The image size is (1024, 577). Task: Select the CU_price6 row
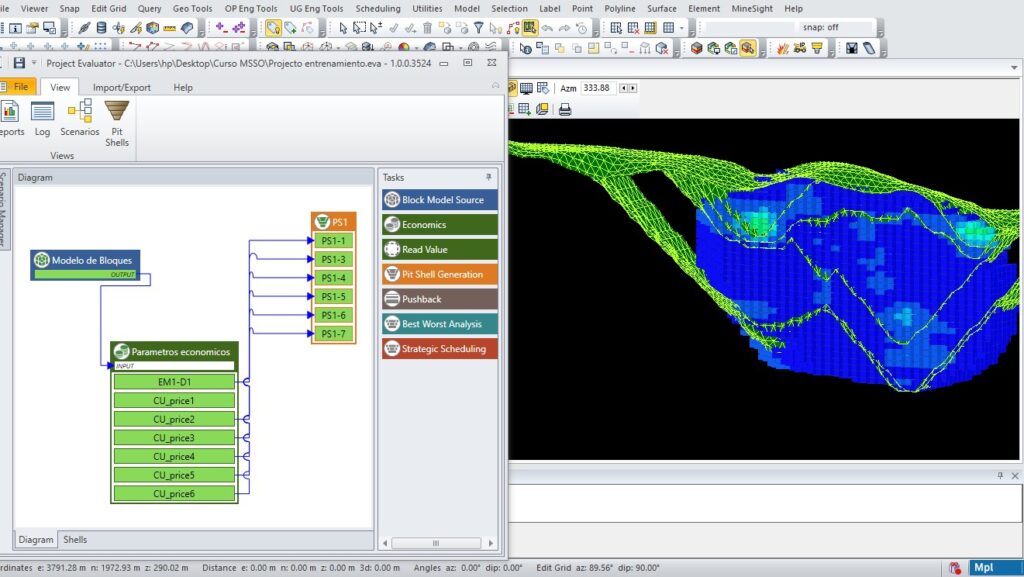click(174, 493)
